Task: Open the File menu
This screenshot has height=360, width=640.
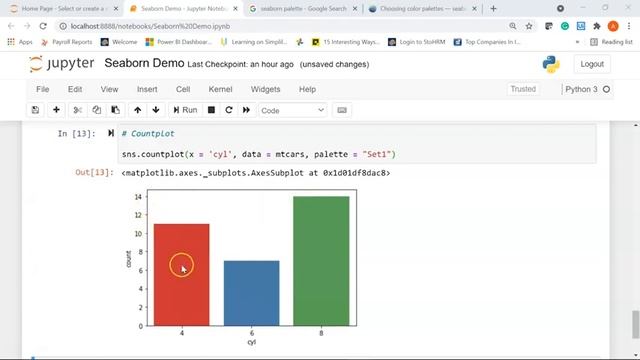Action: pos(42,89)
